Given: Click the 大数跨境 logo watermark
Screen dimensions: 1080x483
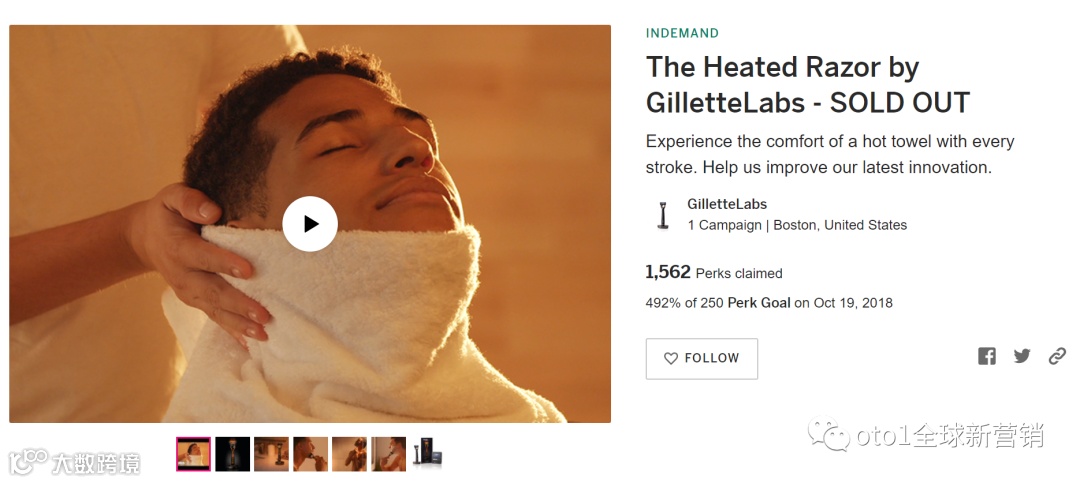Looking at the screenshot, I should click(74, 462).
